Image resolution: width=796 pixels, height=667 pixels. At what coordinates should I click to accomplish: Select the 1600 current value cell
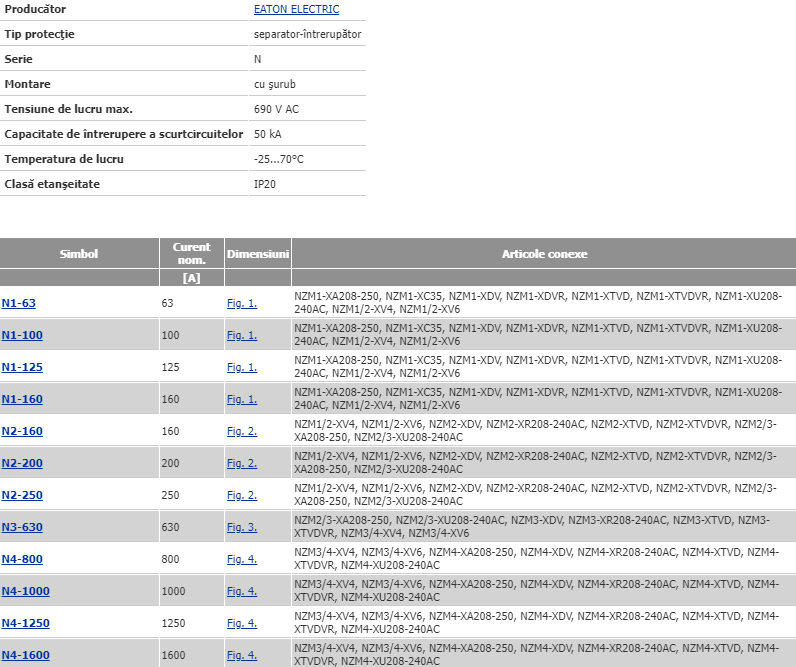click(x=191, y=655)
